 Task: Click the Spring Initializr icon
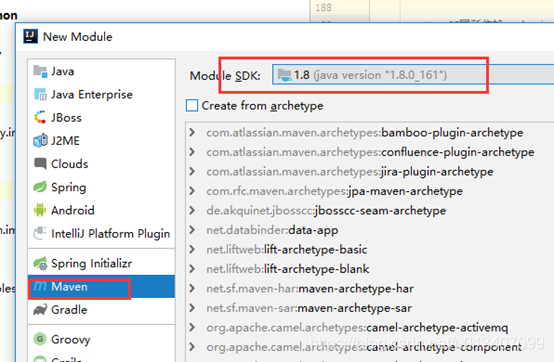coord(40,263)
